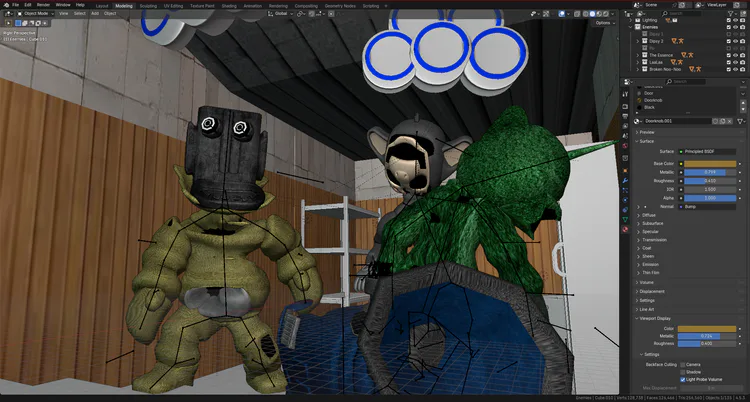Open the viewport Select menu

(79, 13)
